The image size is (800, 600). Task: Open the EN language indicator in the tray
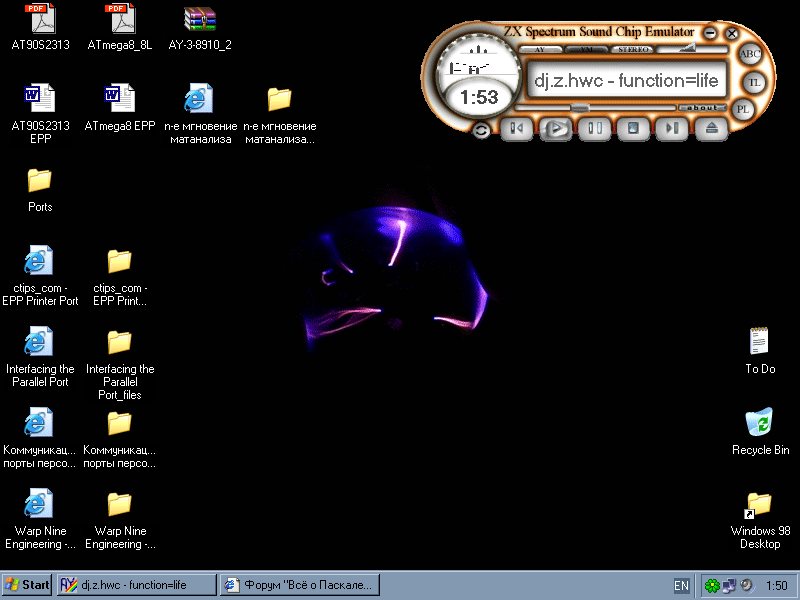click(x=681, y=586)
